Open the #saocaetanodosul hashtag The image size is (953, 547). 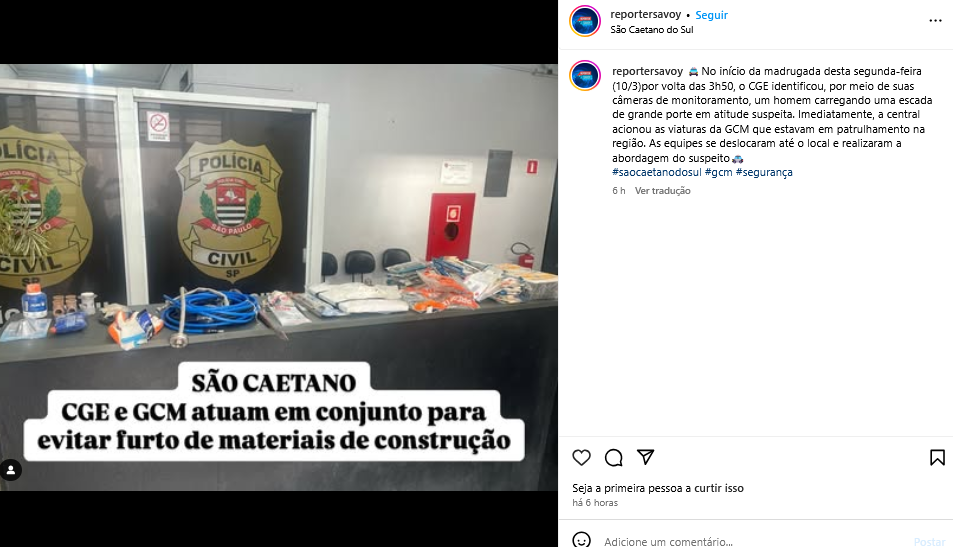pos(656,173)
